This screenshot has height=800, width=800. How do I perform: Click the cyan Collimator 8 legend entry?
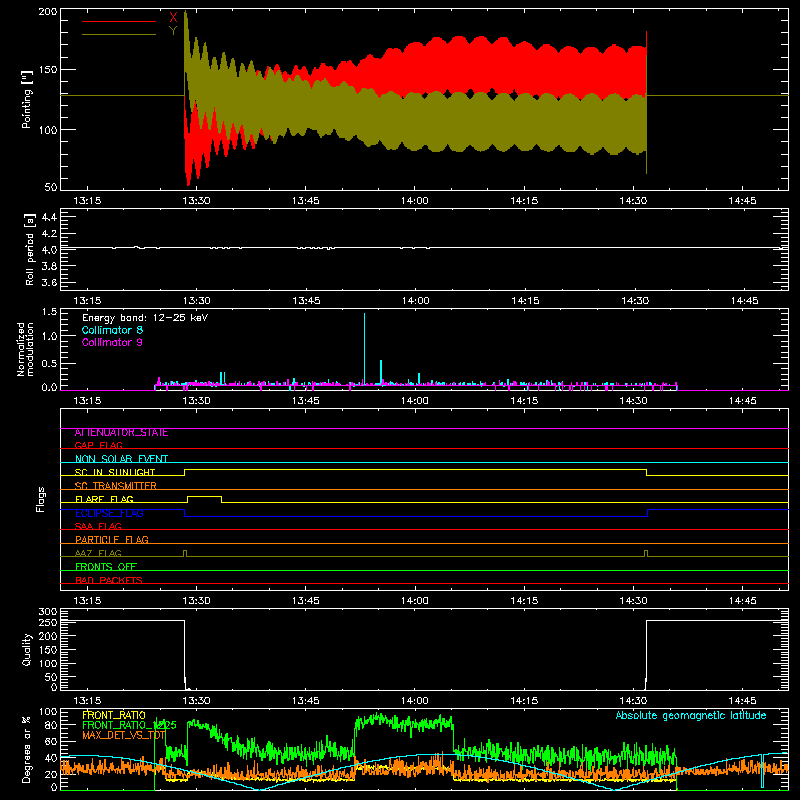click(112, 330)
